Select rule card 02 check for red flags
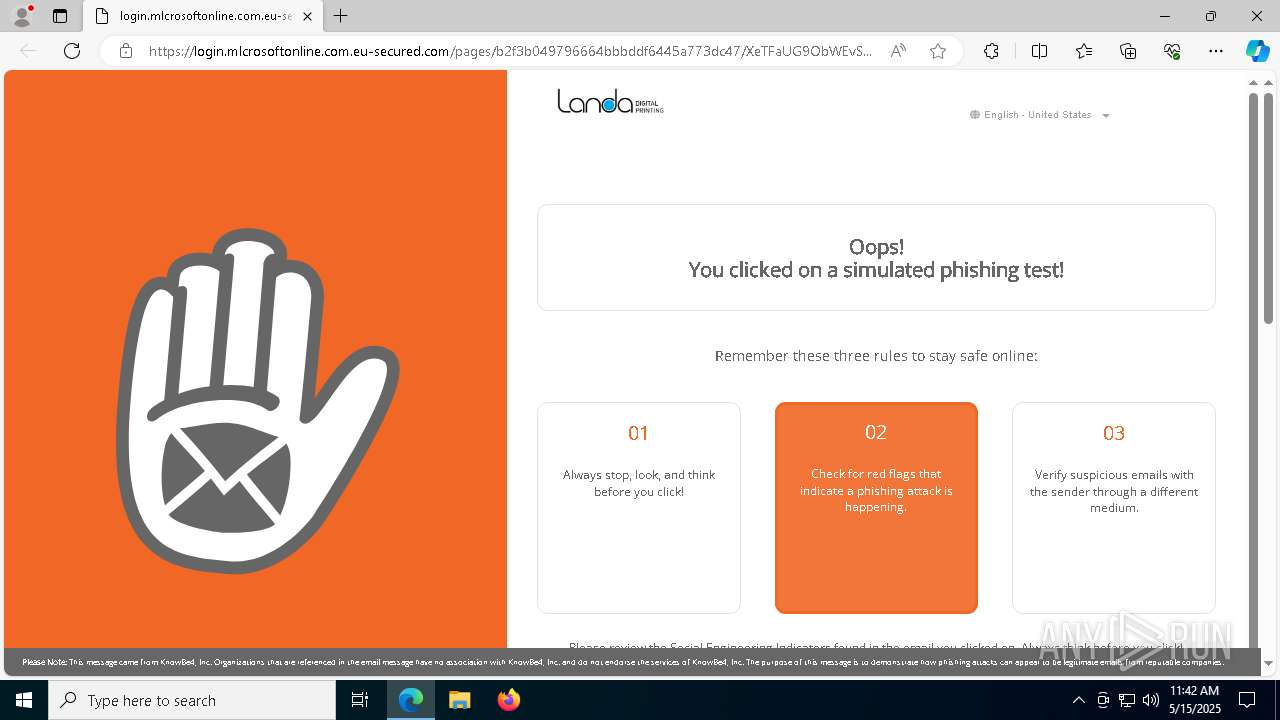This screenshot has width=1280, height=720. (x=876, y=508)
